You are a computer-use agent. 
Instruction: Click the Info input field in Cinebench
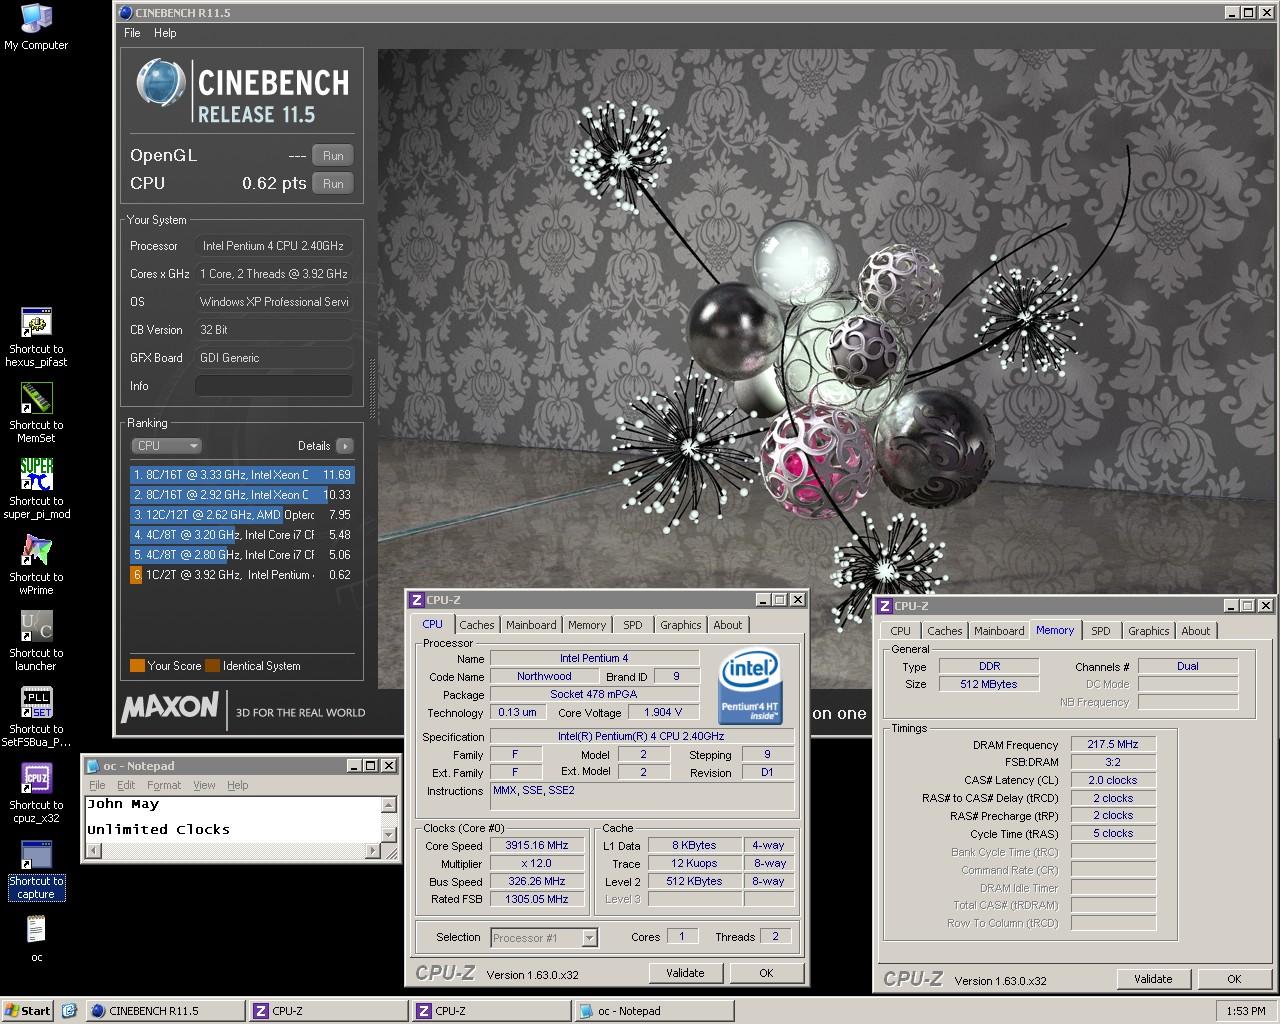click(274, 386)
